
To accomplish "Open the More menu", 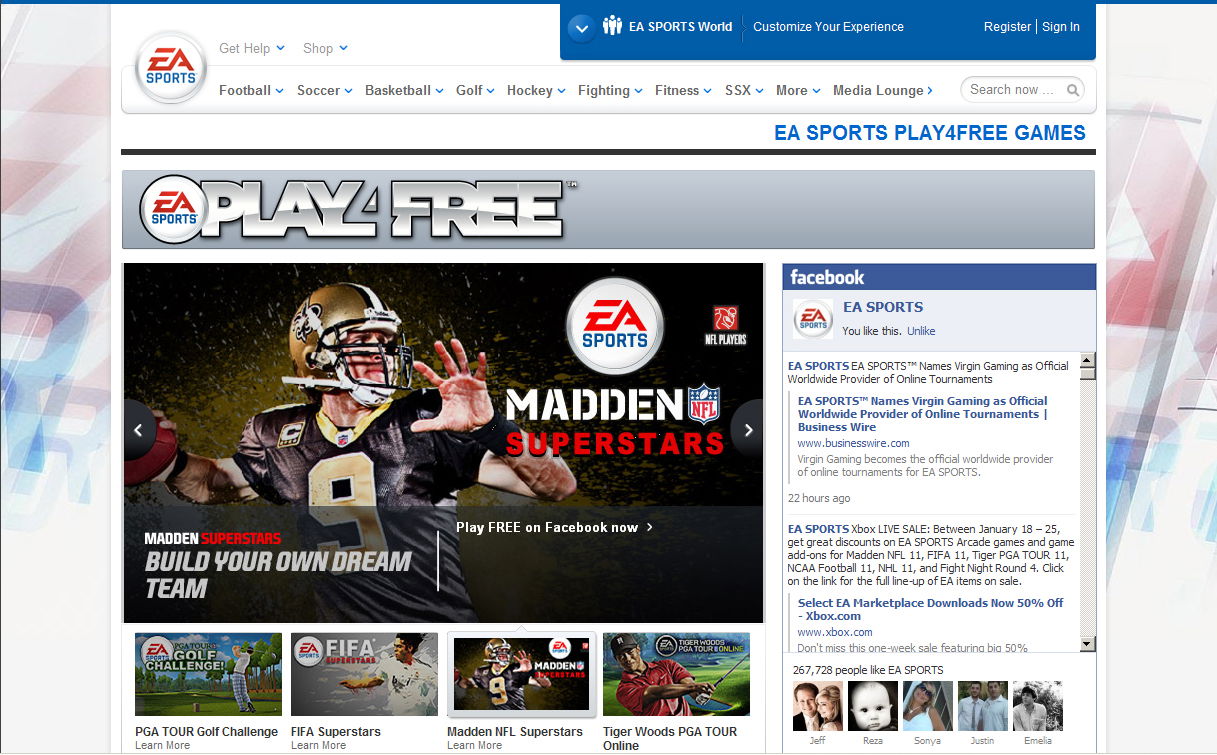I will (x=798, y=90).
